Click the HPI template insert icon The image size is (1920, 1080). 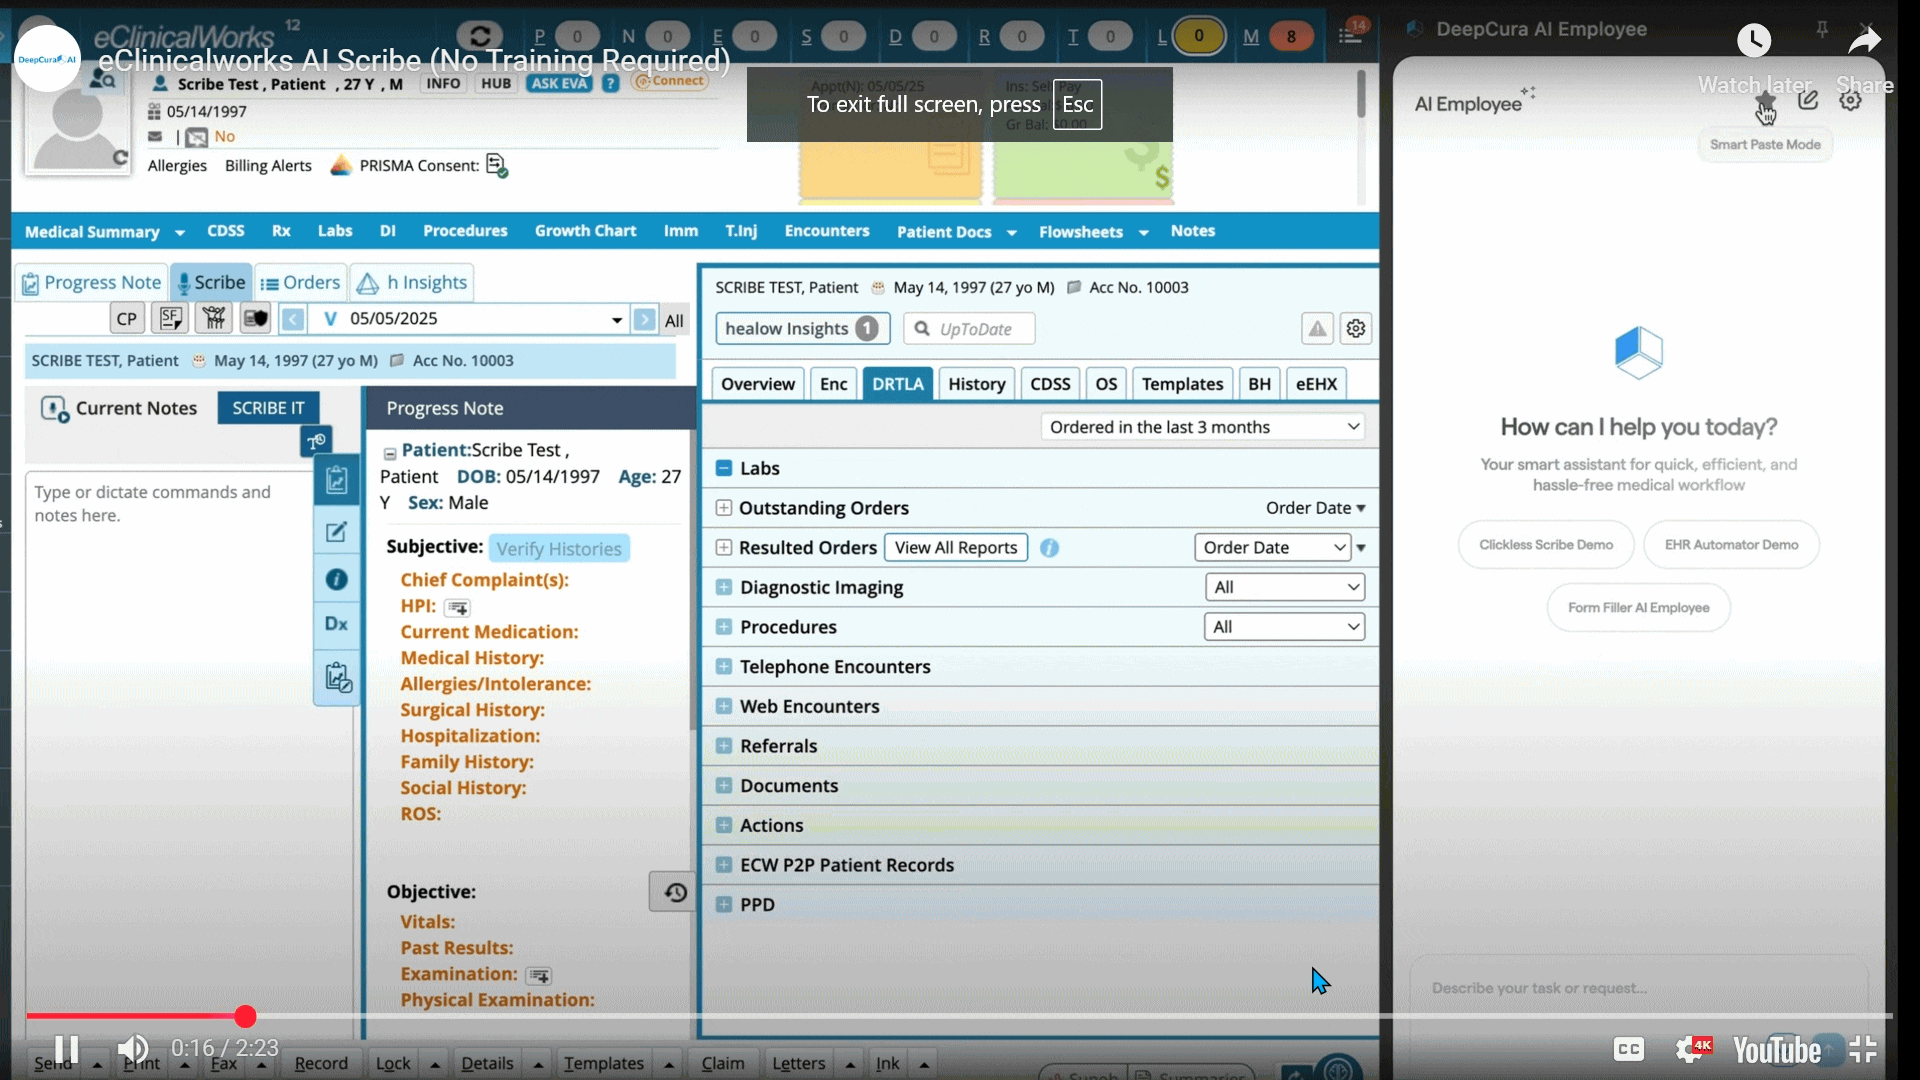457,608
